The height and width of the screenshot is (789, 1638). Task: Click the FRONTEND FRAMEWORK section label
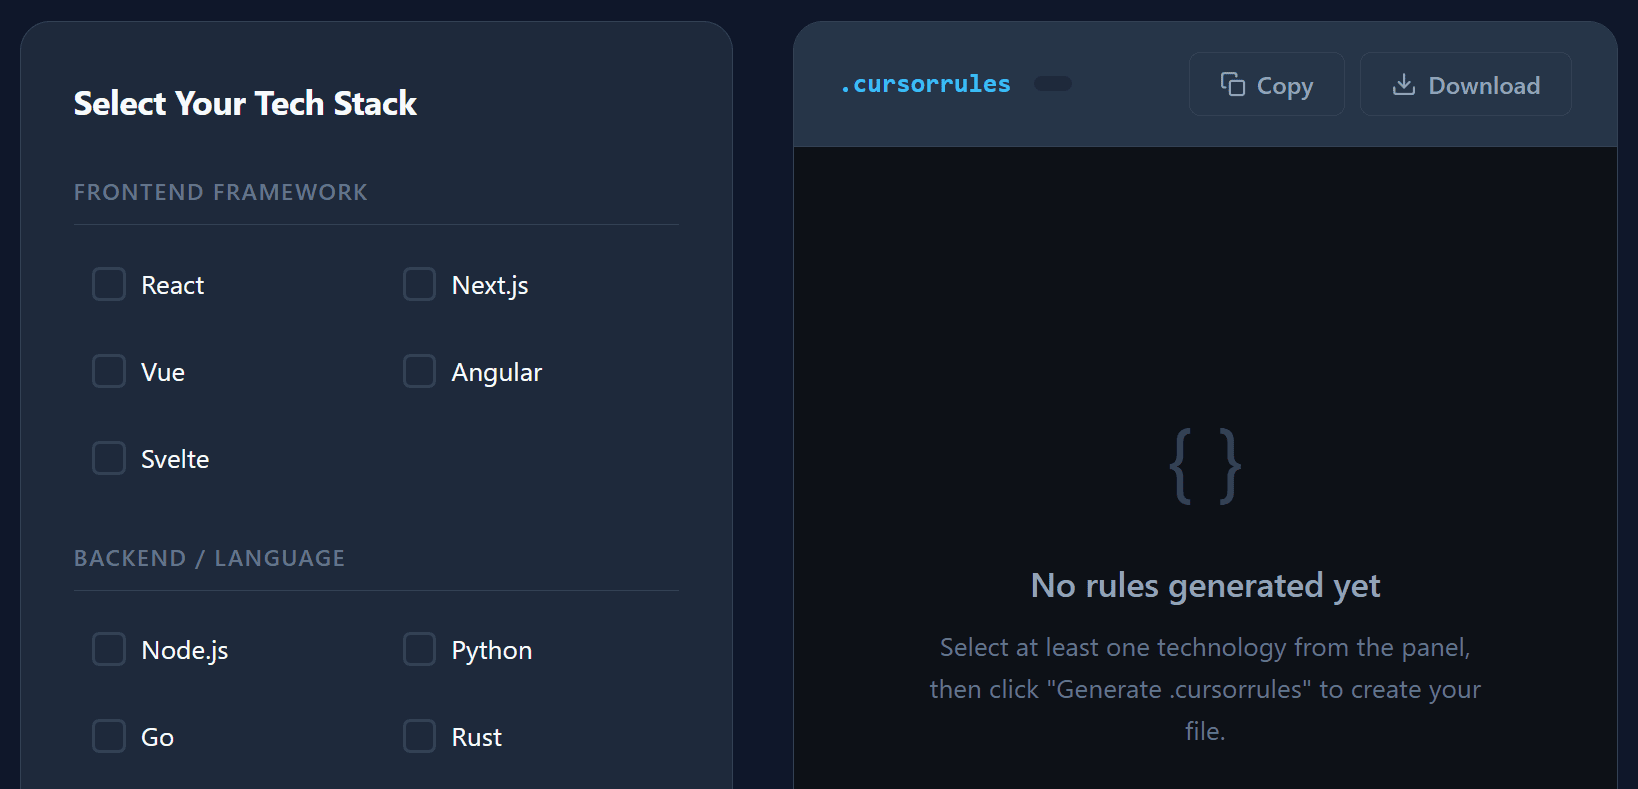[221, 192]
